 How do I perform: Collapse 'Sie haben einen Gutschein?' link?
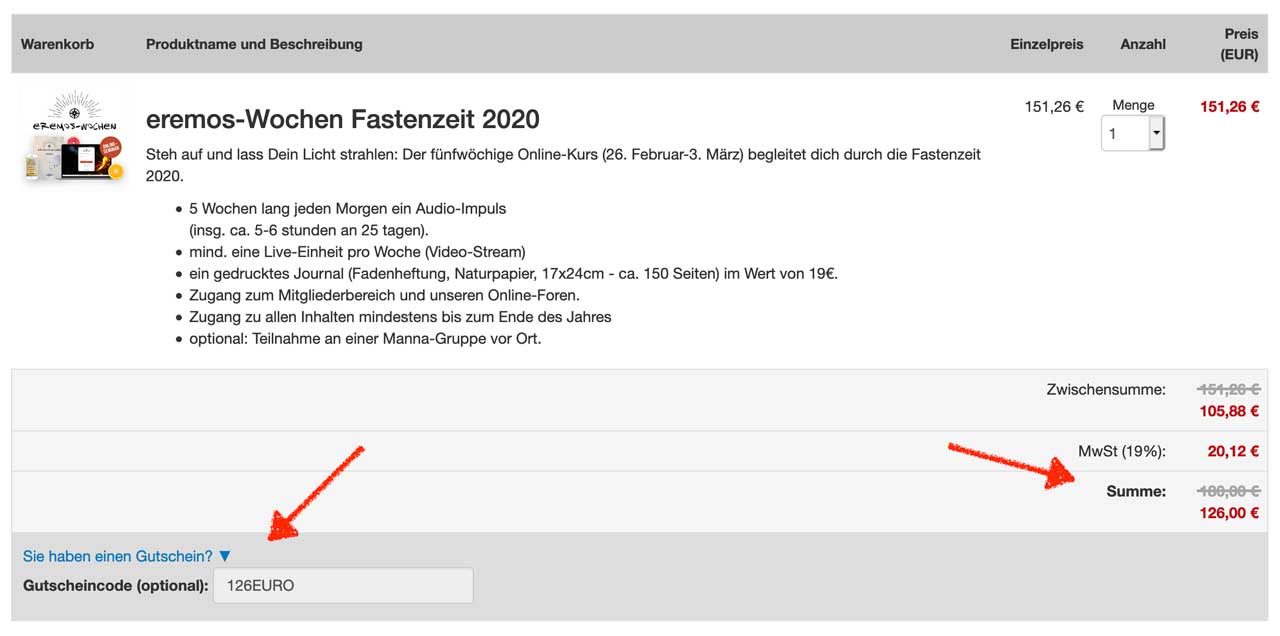click(x=127, y=556)
